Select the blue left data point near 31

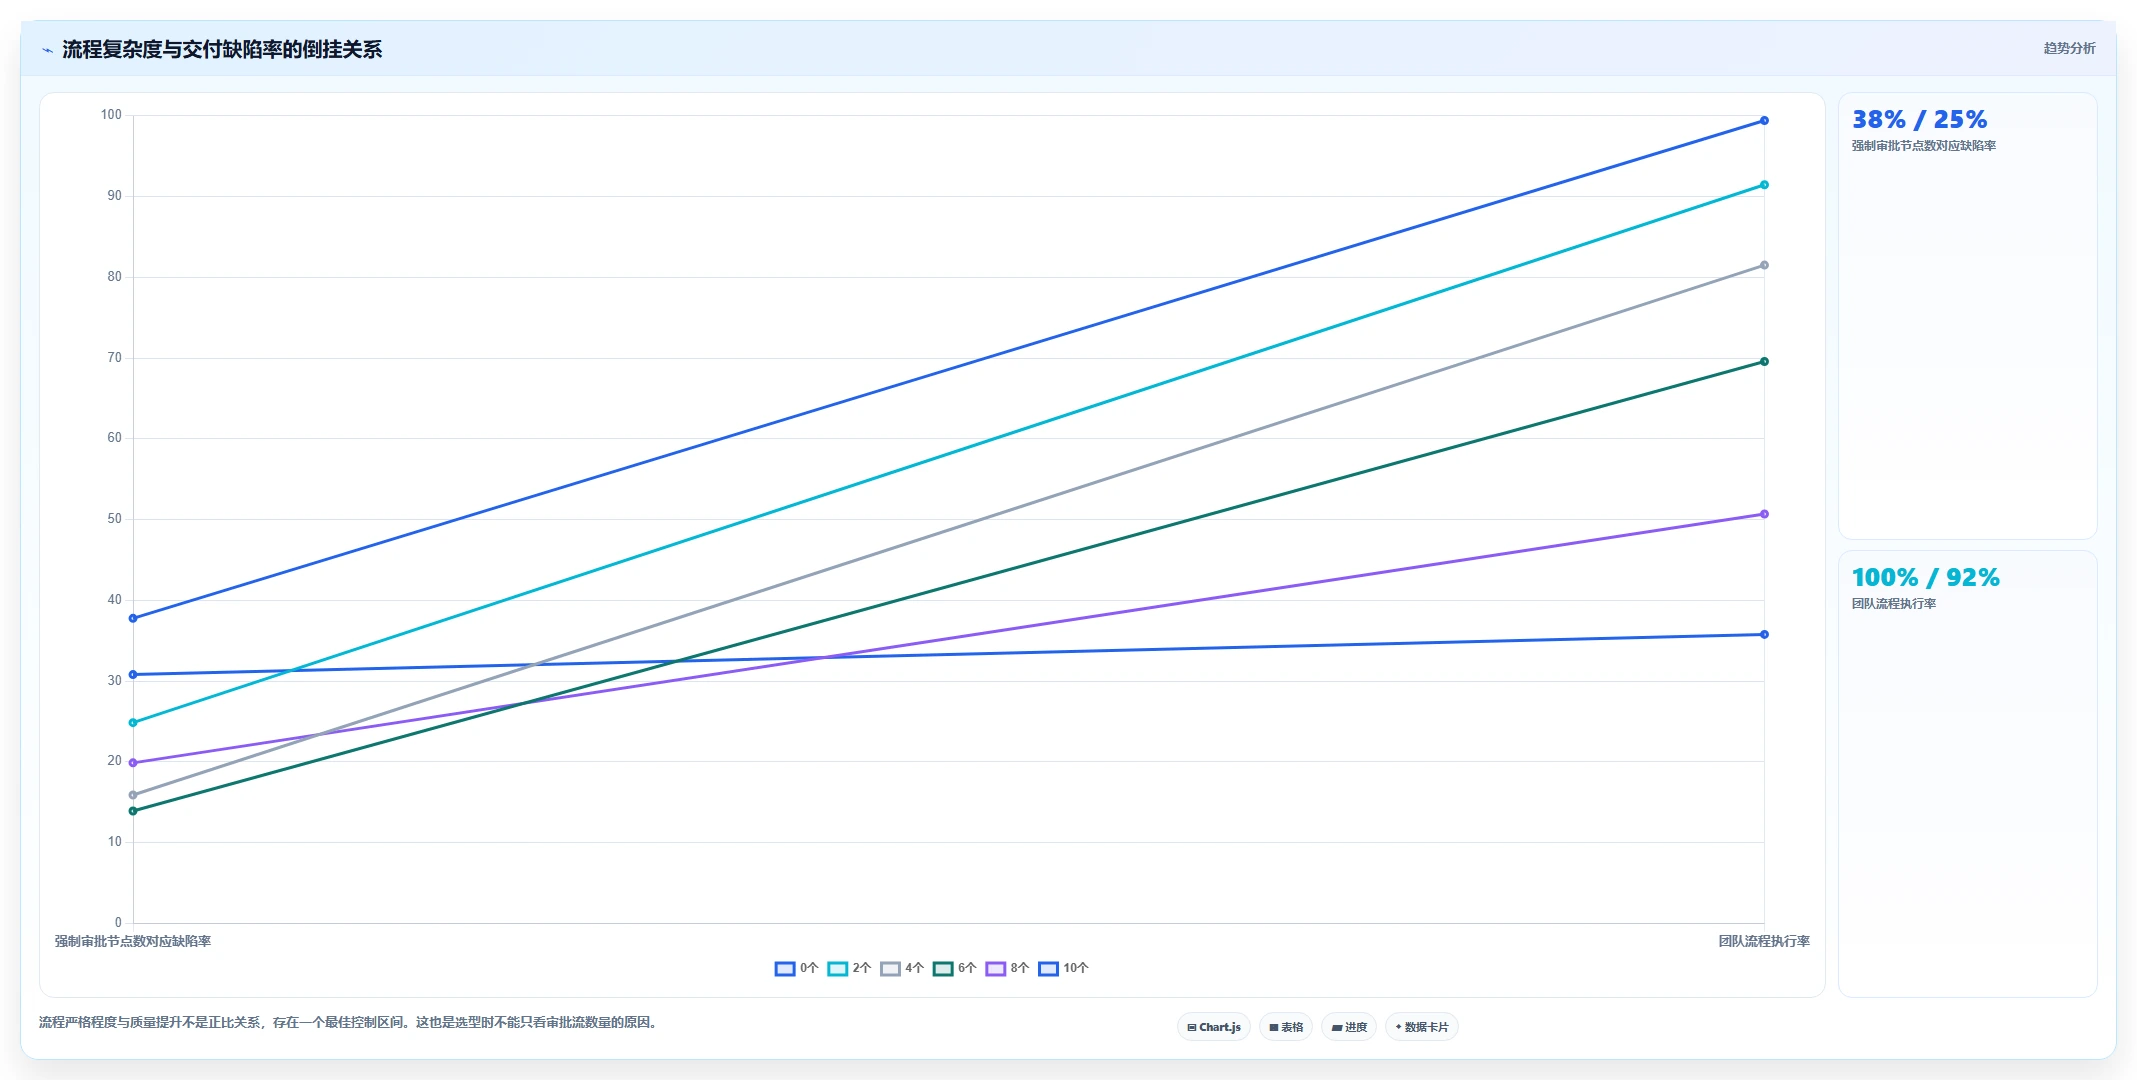(x=133, y=675)
